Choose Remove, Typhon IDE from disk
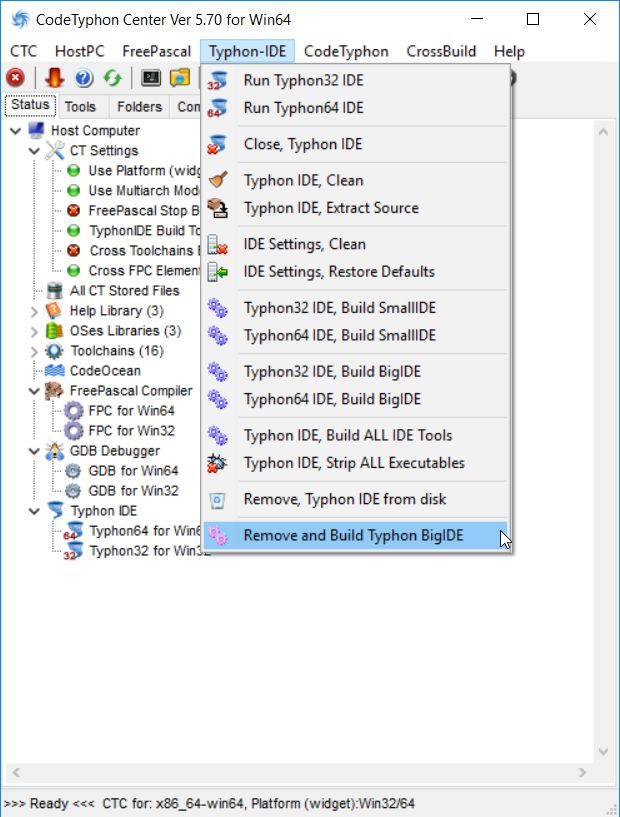 [344, 499]
